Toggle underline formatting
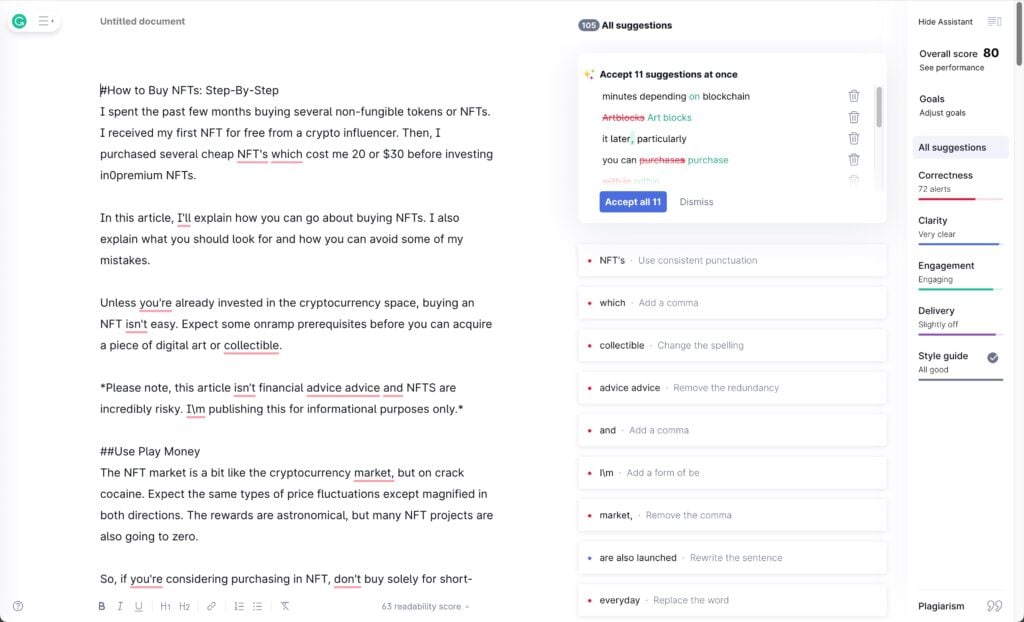Viewport: 1024px width, 622px height. [138, 606]
